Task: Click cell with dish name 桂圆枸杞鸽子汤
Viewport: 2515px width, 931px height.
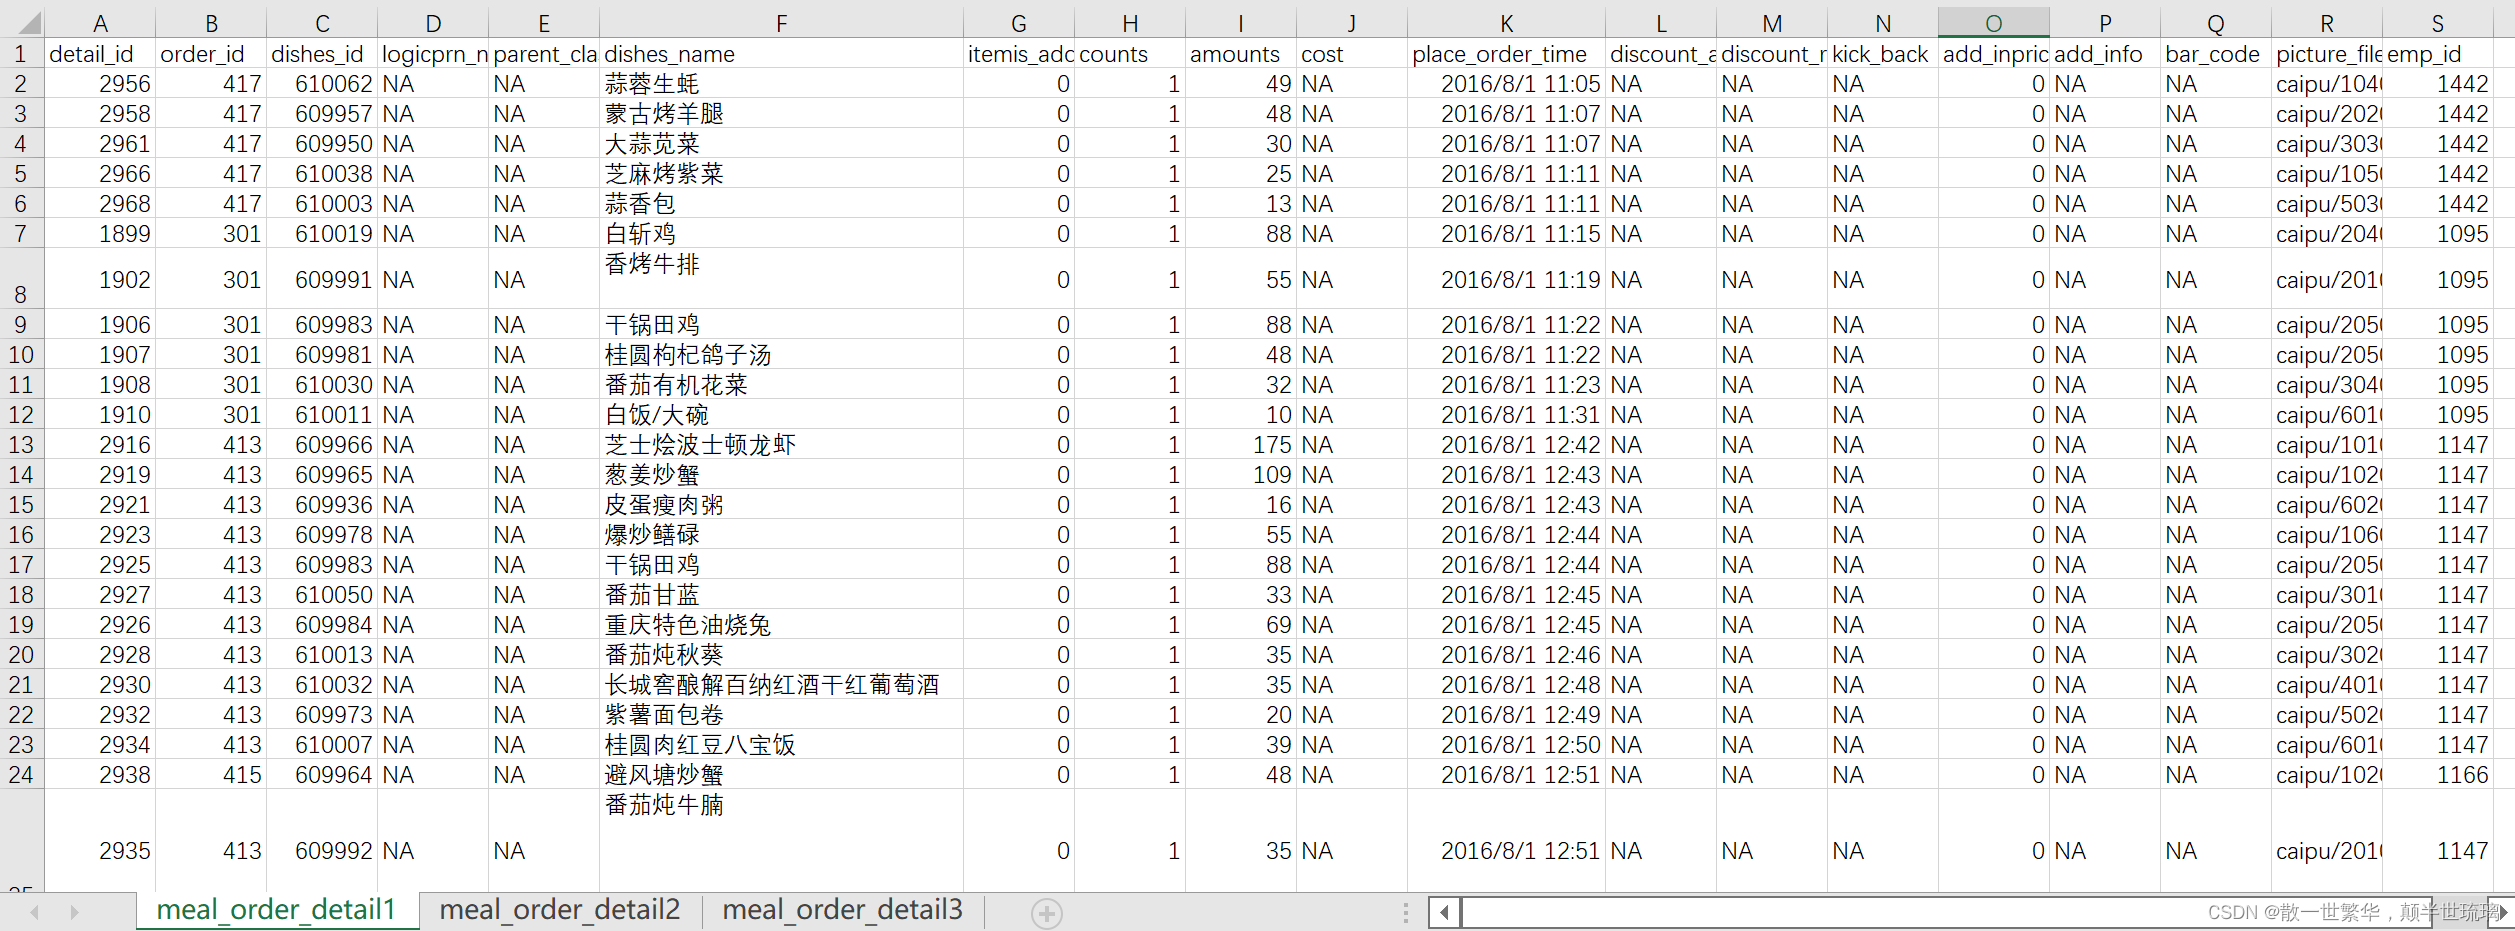Action: pos(781,355)
